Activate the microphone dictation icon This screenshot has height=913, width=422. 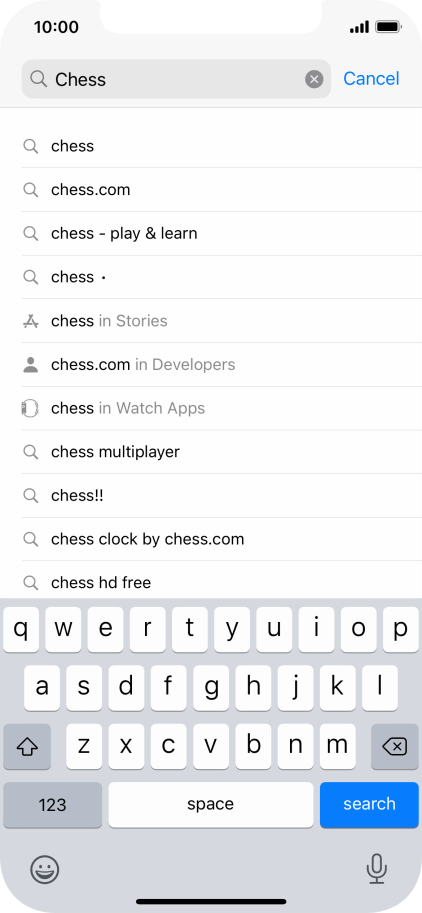coord(377,869)
